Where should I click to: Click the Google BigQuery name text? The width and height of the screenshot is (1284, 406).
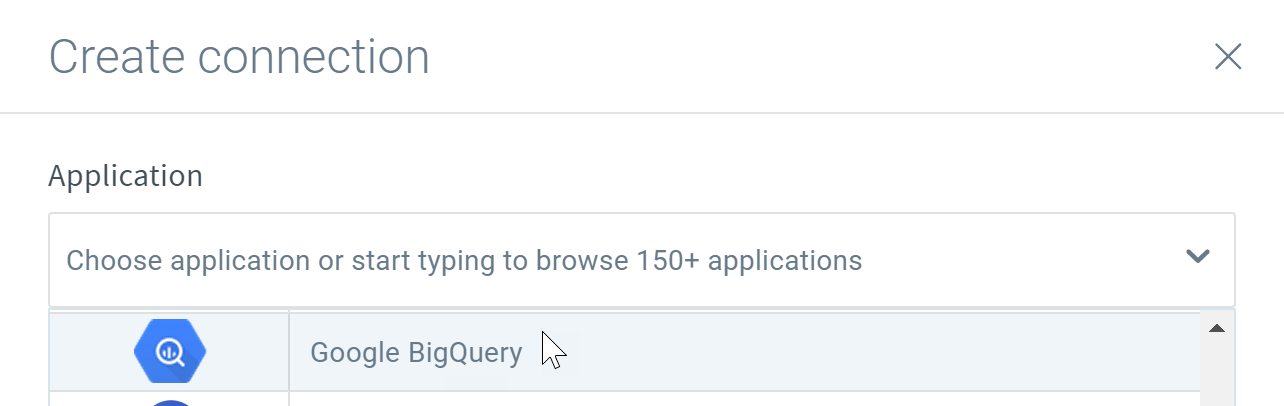(x=416, y=353)
